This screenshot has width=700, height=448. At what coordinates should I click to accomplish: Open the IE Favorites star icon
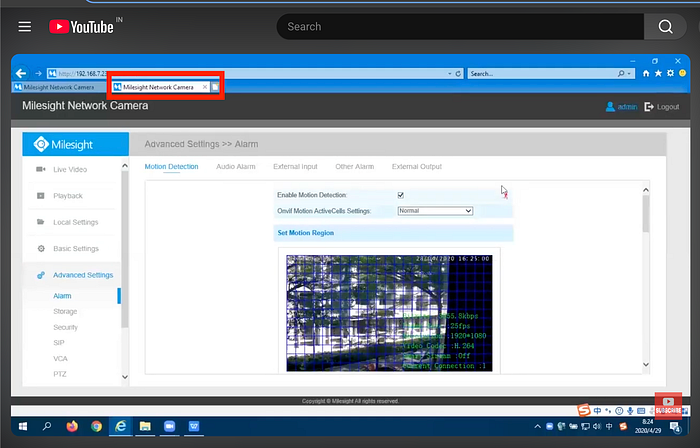coord(658,73)
